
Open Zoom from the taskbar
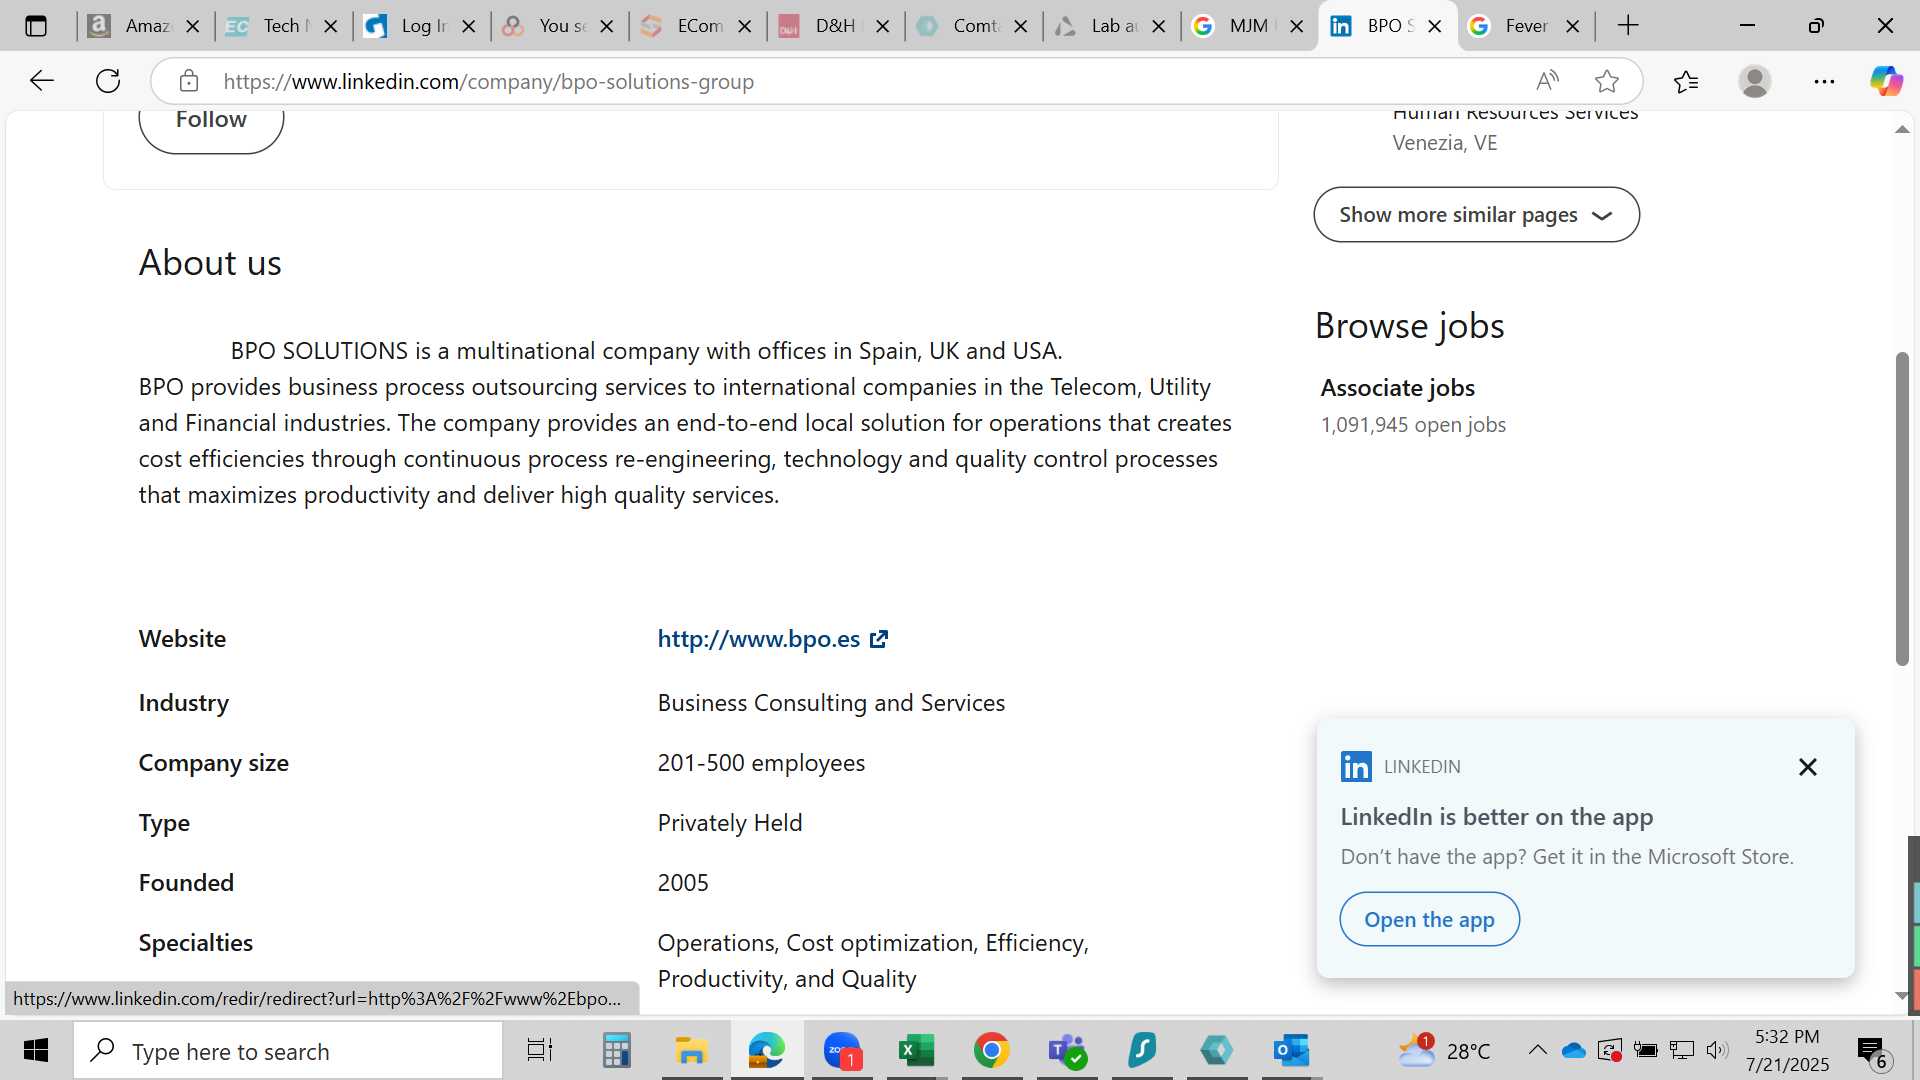pyautogui.click(x=842, y=1051)
